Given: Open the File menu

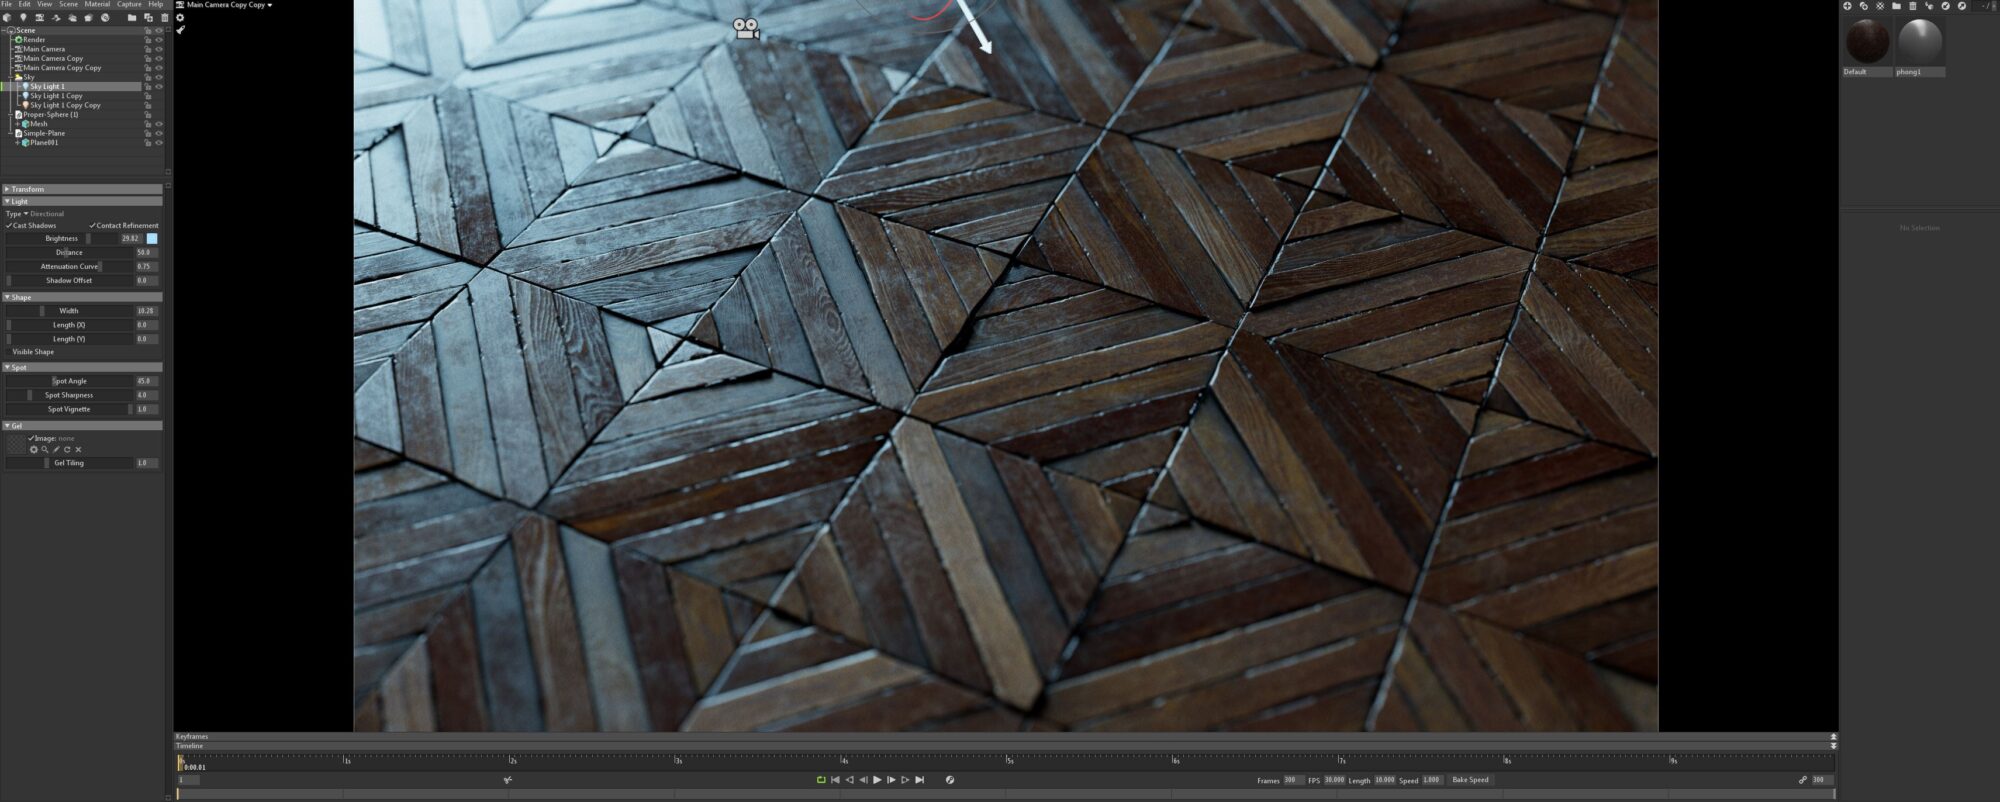Looking at the screenshot, I should 7,4.
